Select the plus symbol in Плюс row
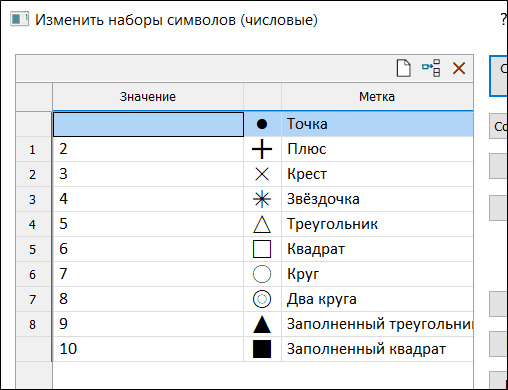 click(262, 149)
